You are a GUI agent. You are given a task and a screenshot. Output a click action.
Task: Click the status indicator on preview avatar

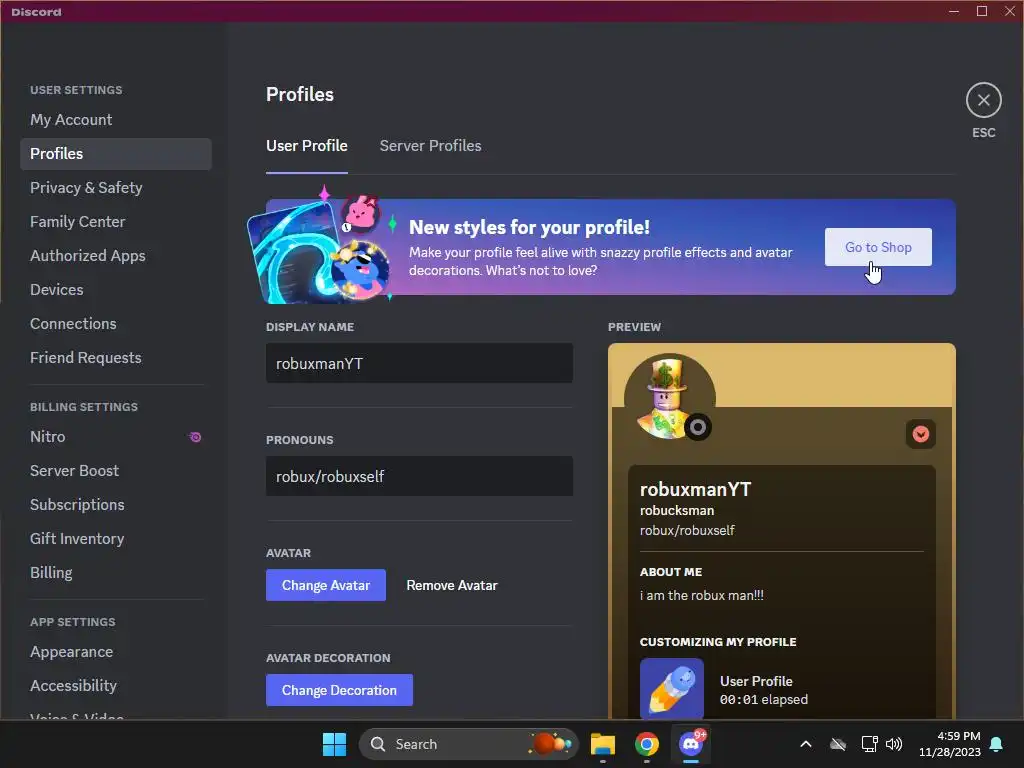coord(697,427)
